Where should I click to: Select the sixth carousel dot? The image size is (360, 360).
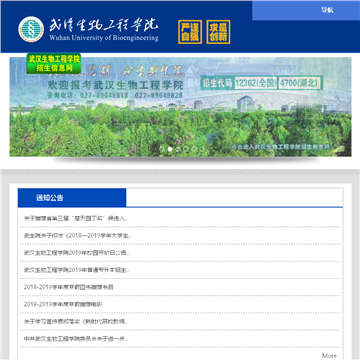click(x=202, y=149)
